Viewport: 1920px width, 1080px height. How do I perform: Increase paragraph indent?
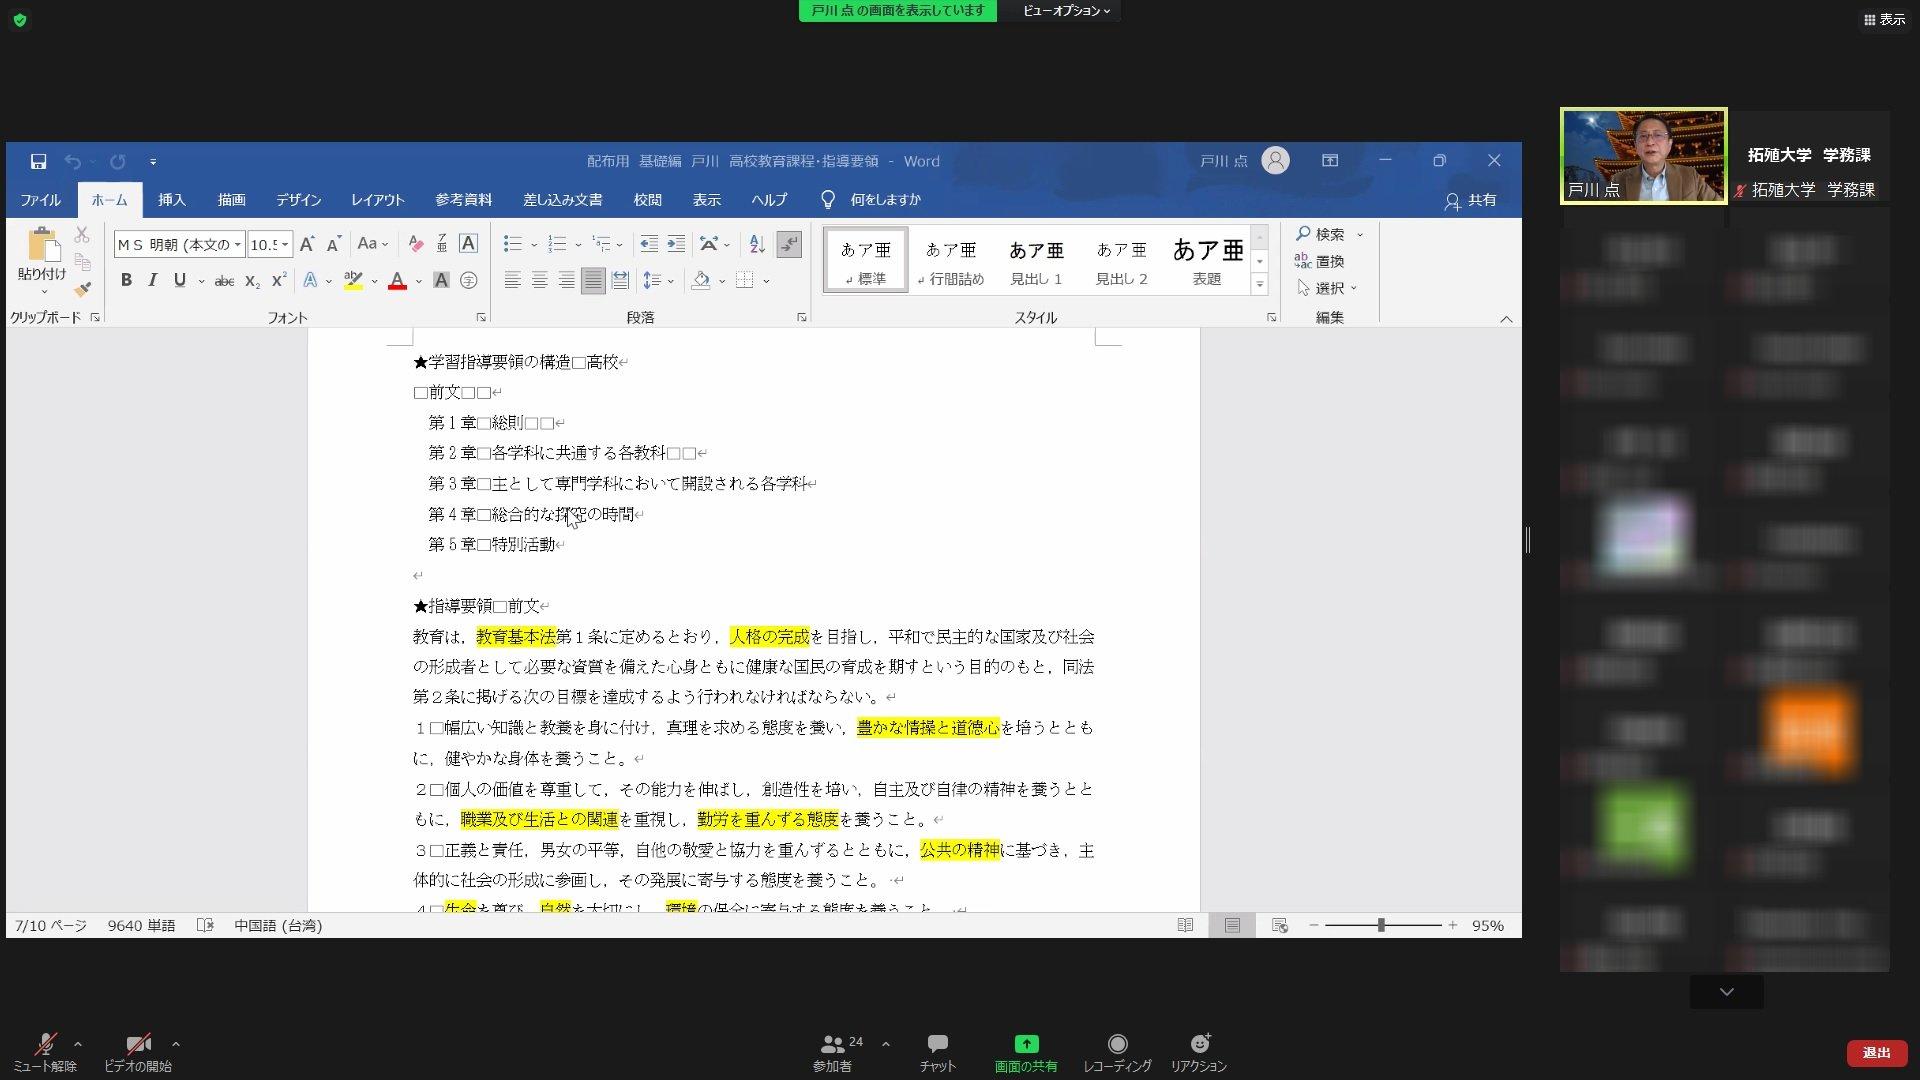click(676, 244)
